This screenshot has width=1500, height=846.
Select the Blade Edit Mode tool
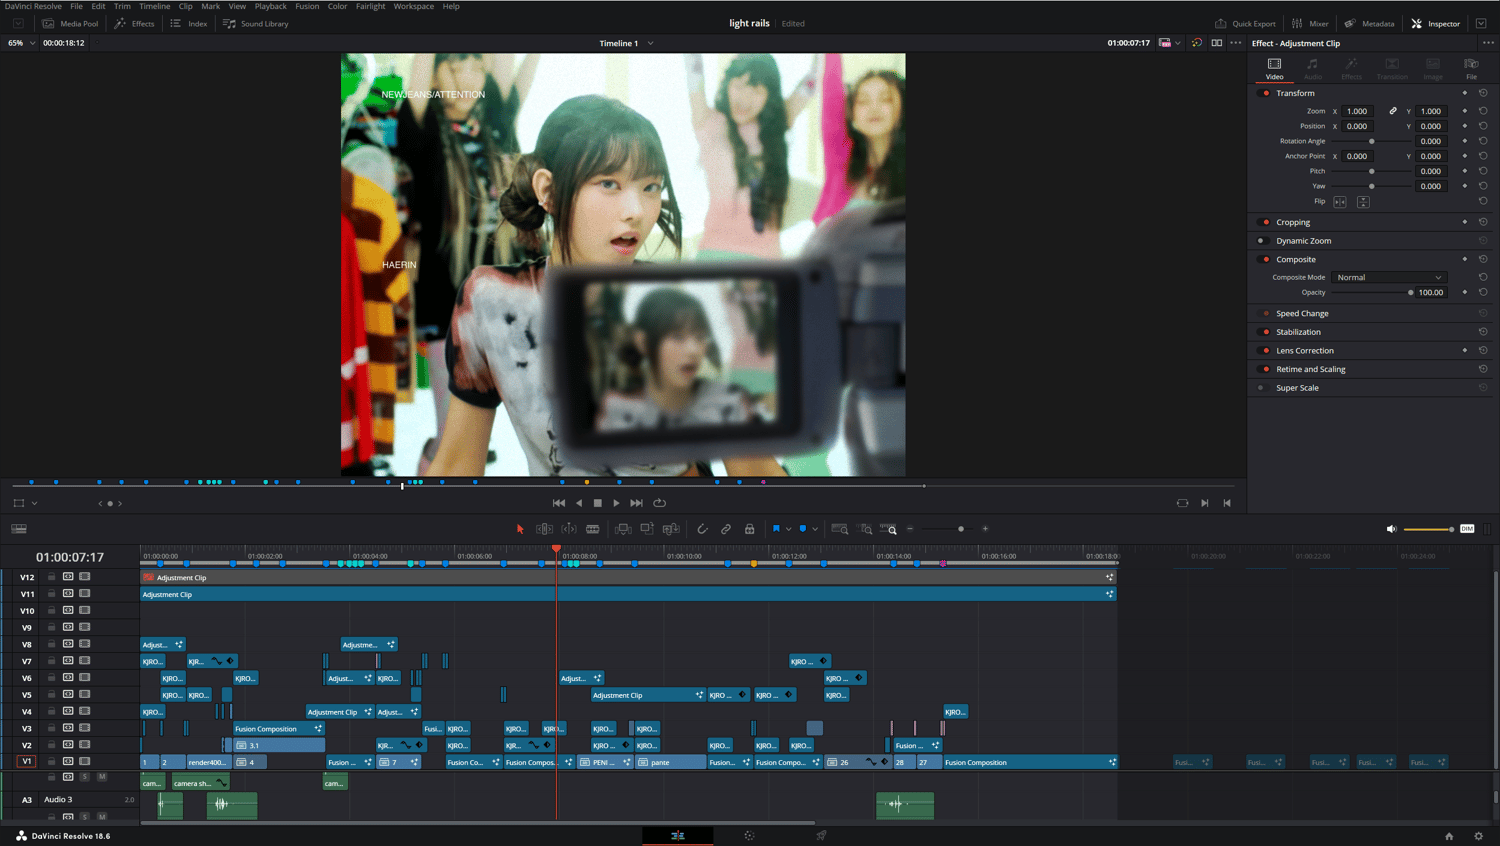click(x=593, y=529)
